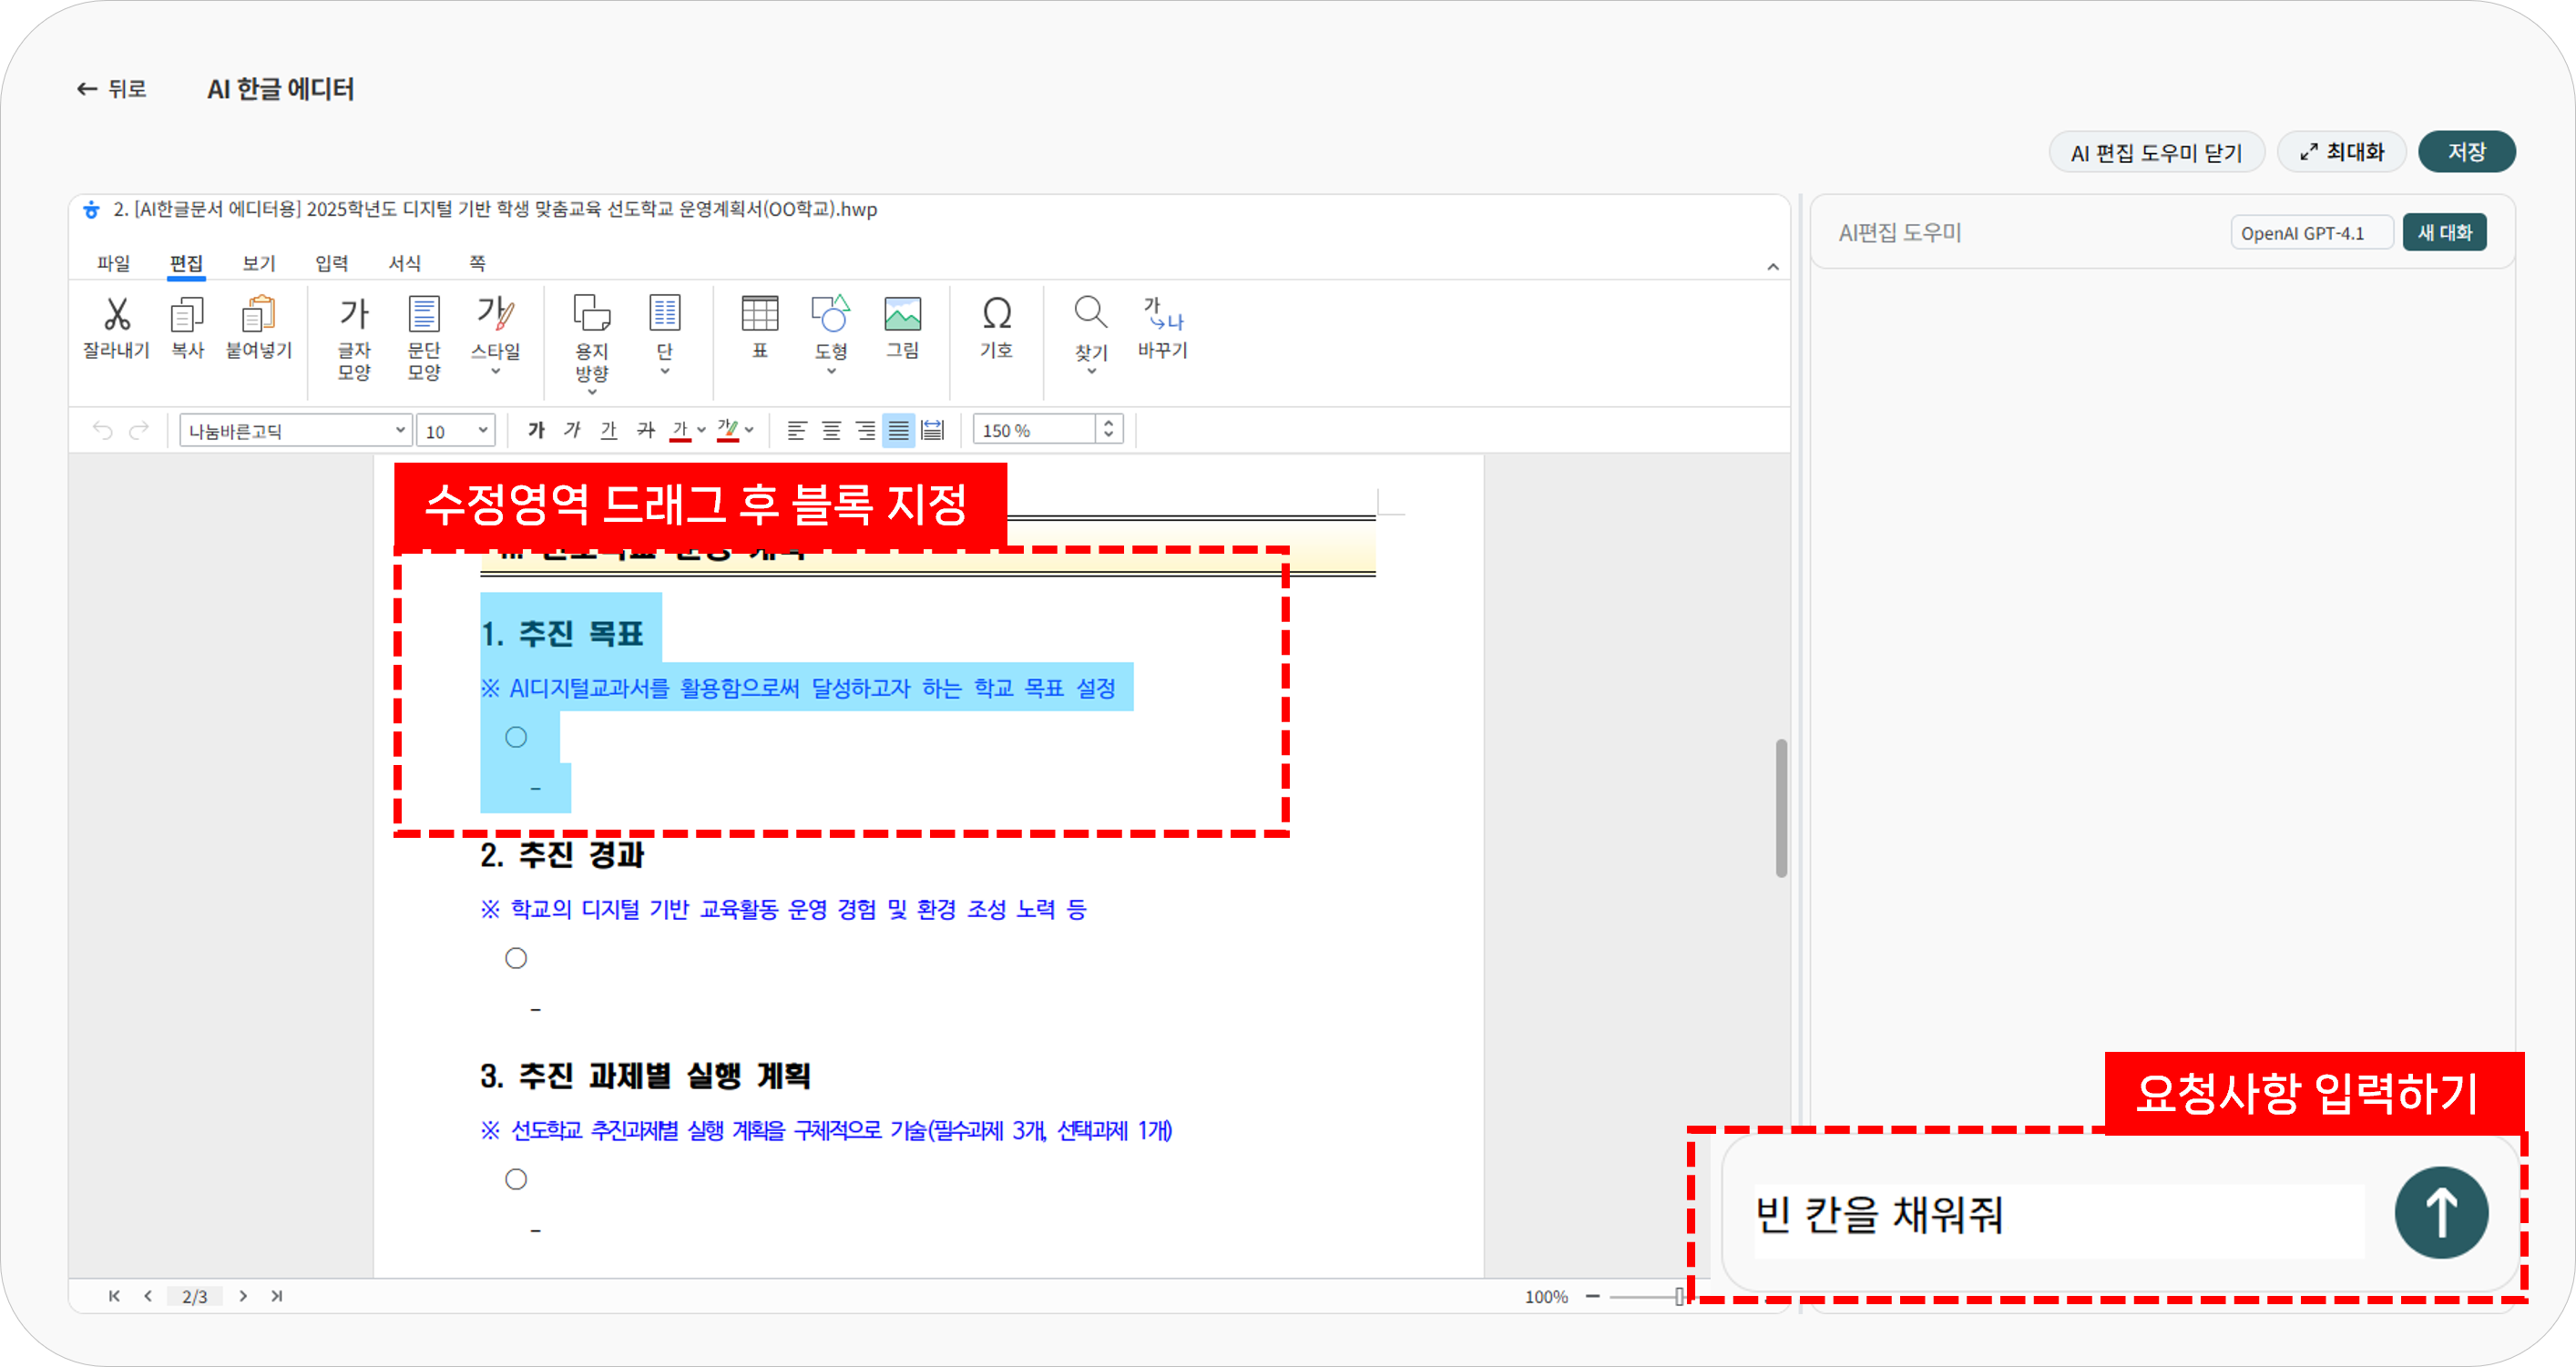Click the Cut (잘라내기) icon

(x=116, y=315)
